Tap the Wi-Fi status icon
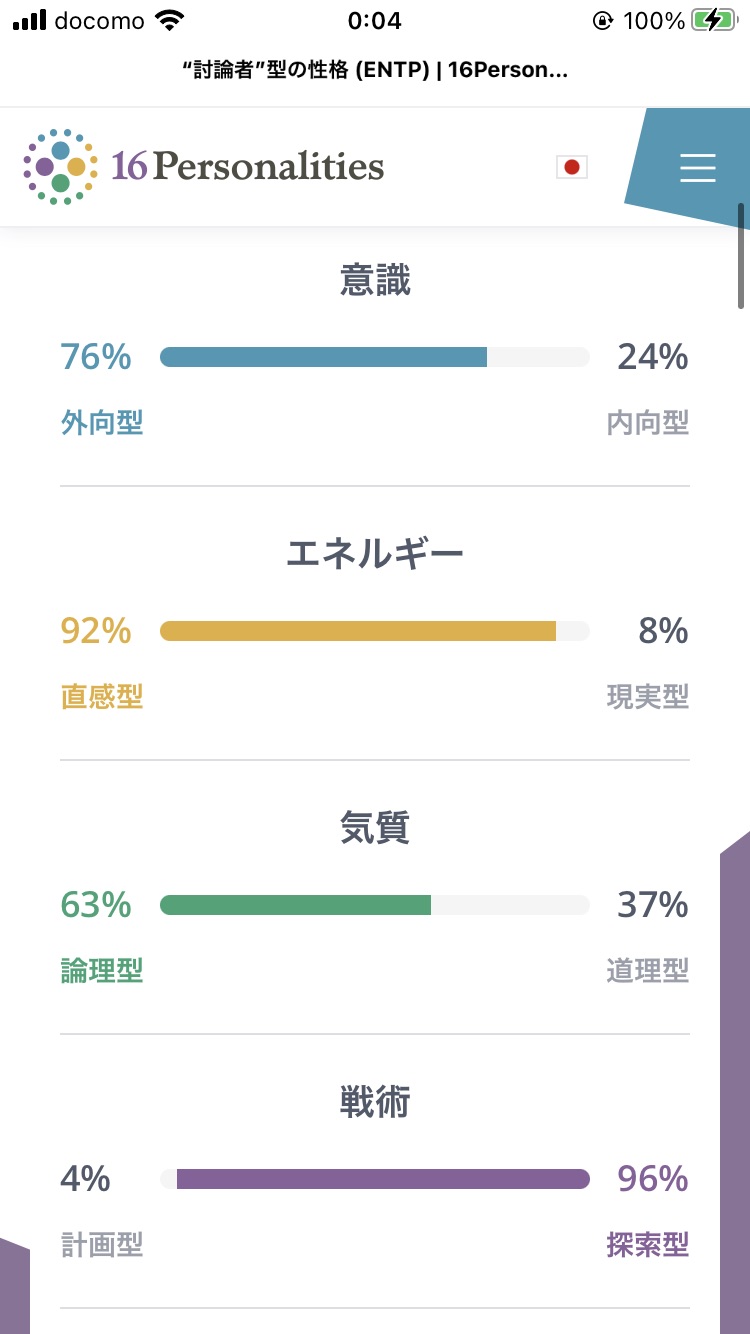Viewport: 750px width, 1334px height. click(170, 20)
